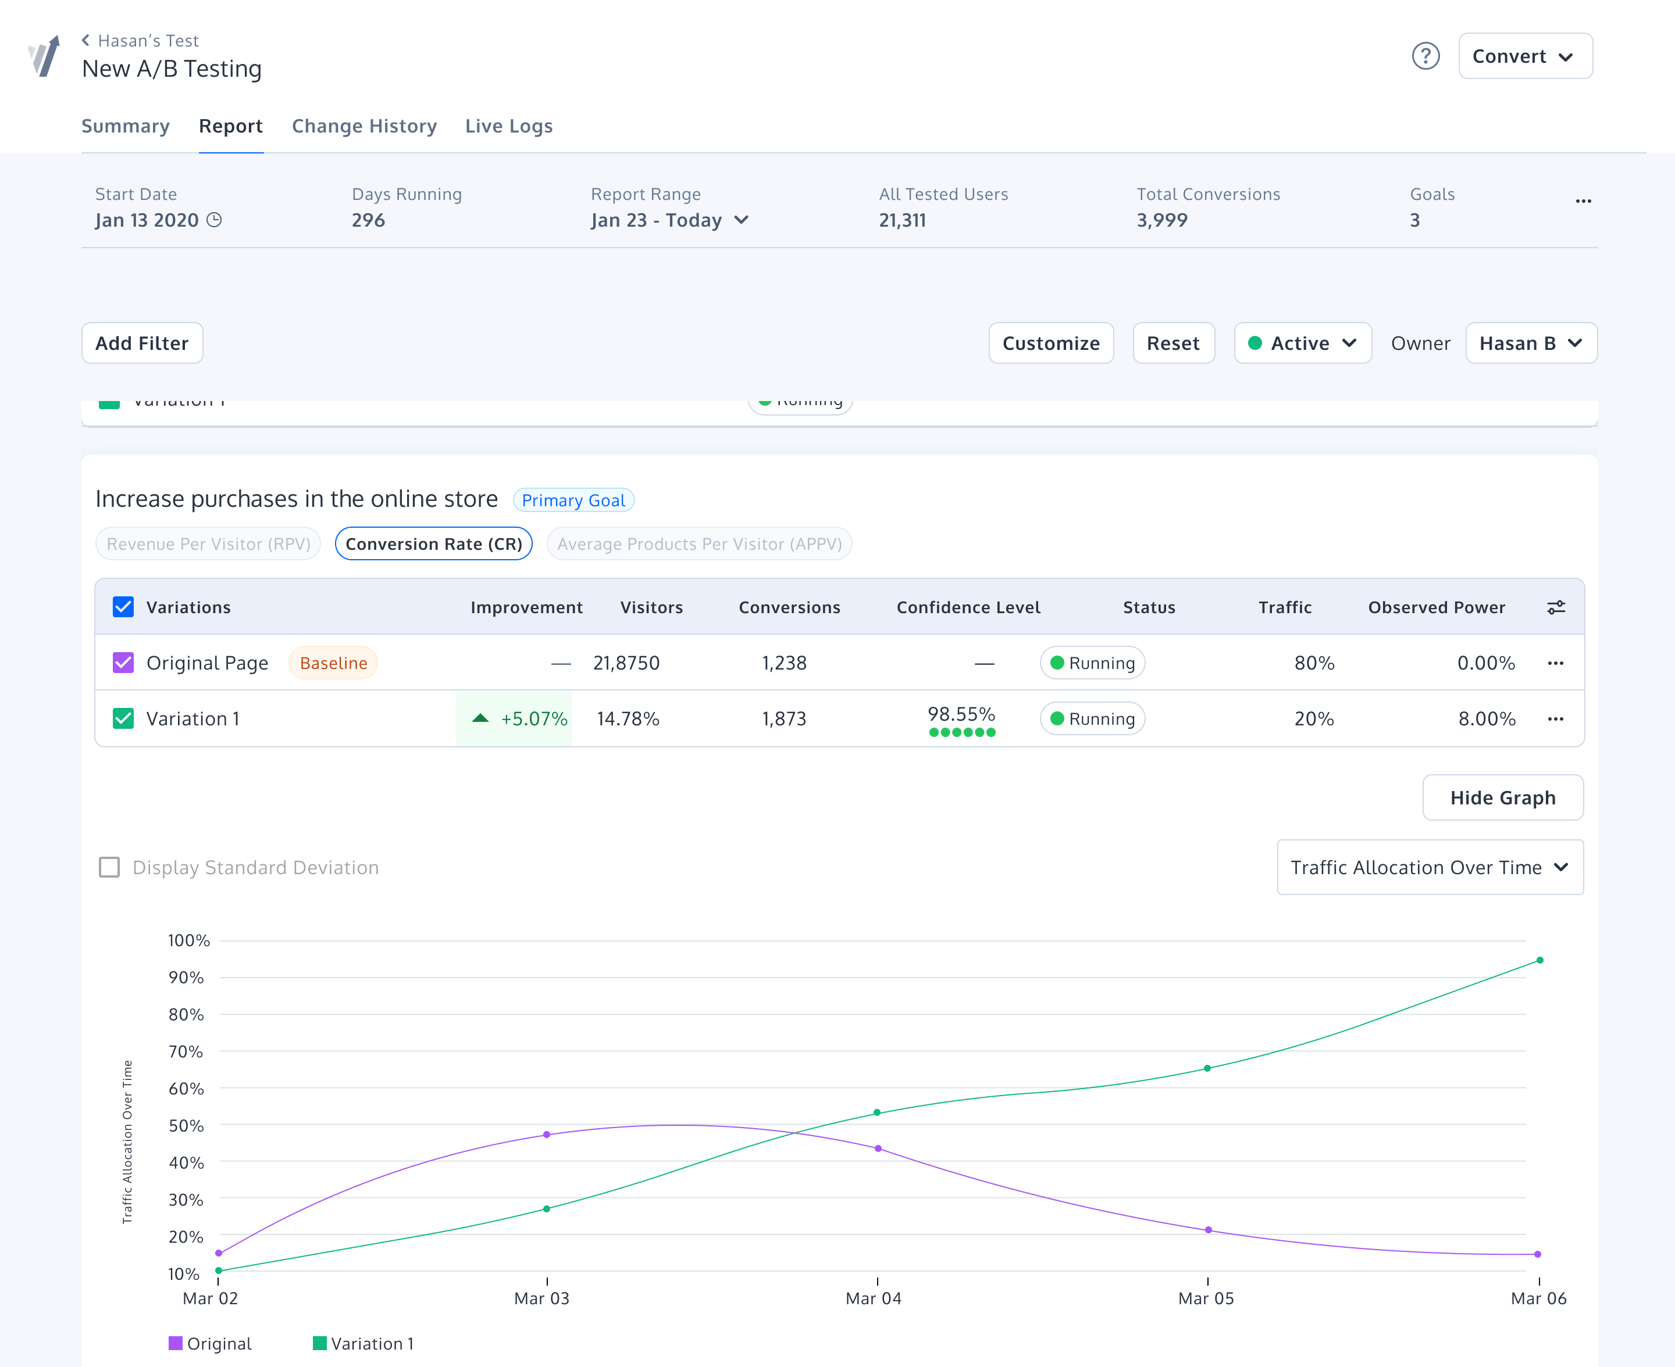Switch to the Change History tab
The image size is (1675, 1367).
click(364, 126)
